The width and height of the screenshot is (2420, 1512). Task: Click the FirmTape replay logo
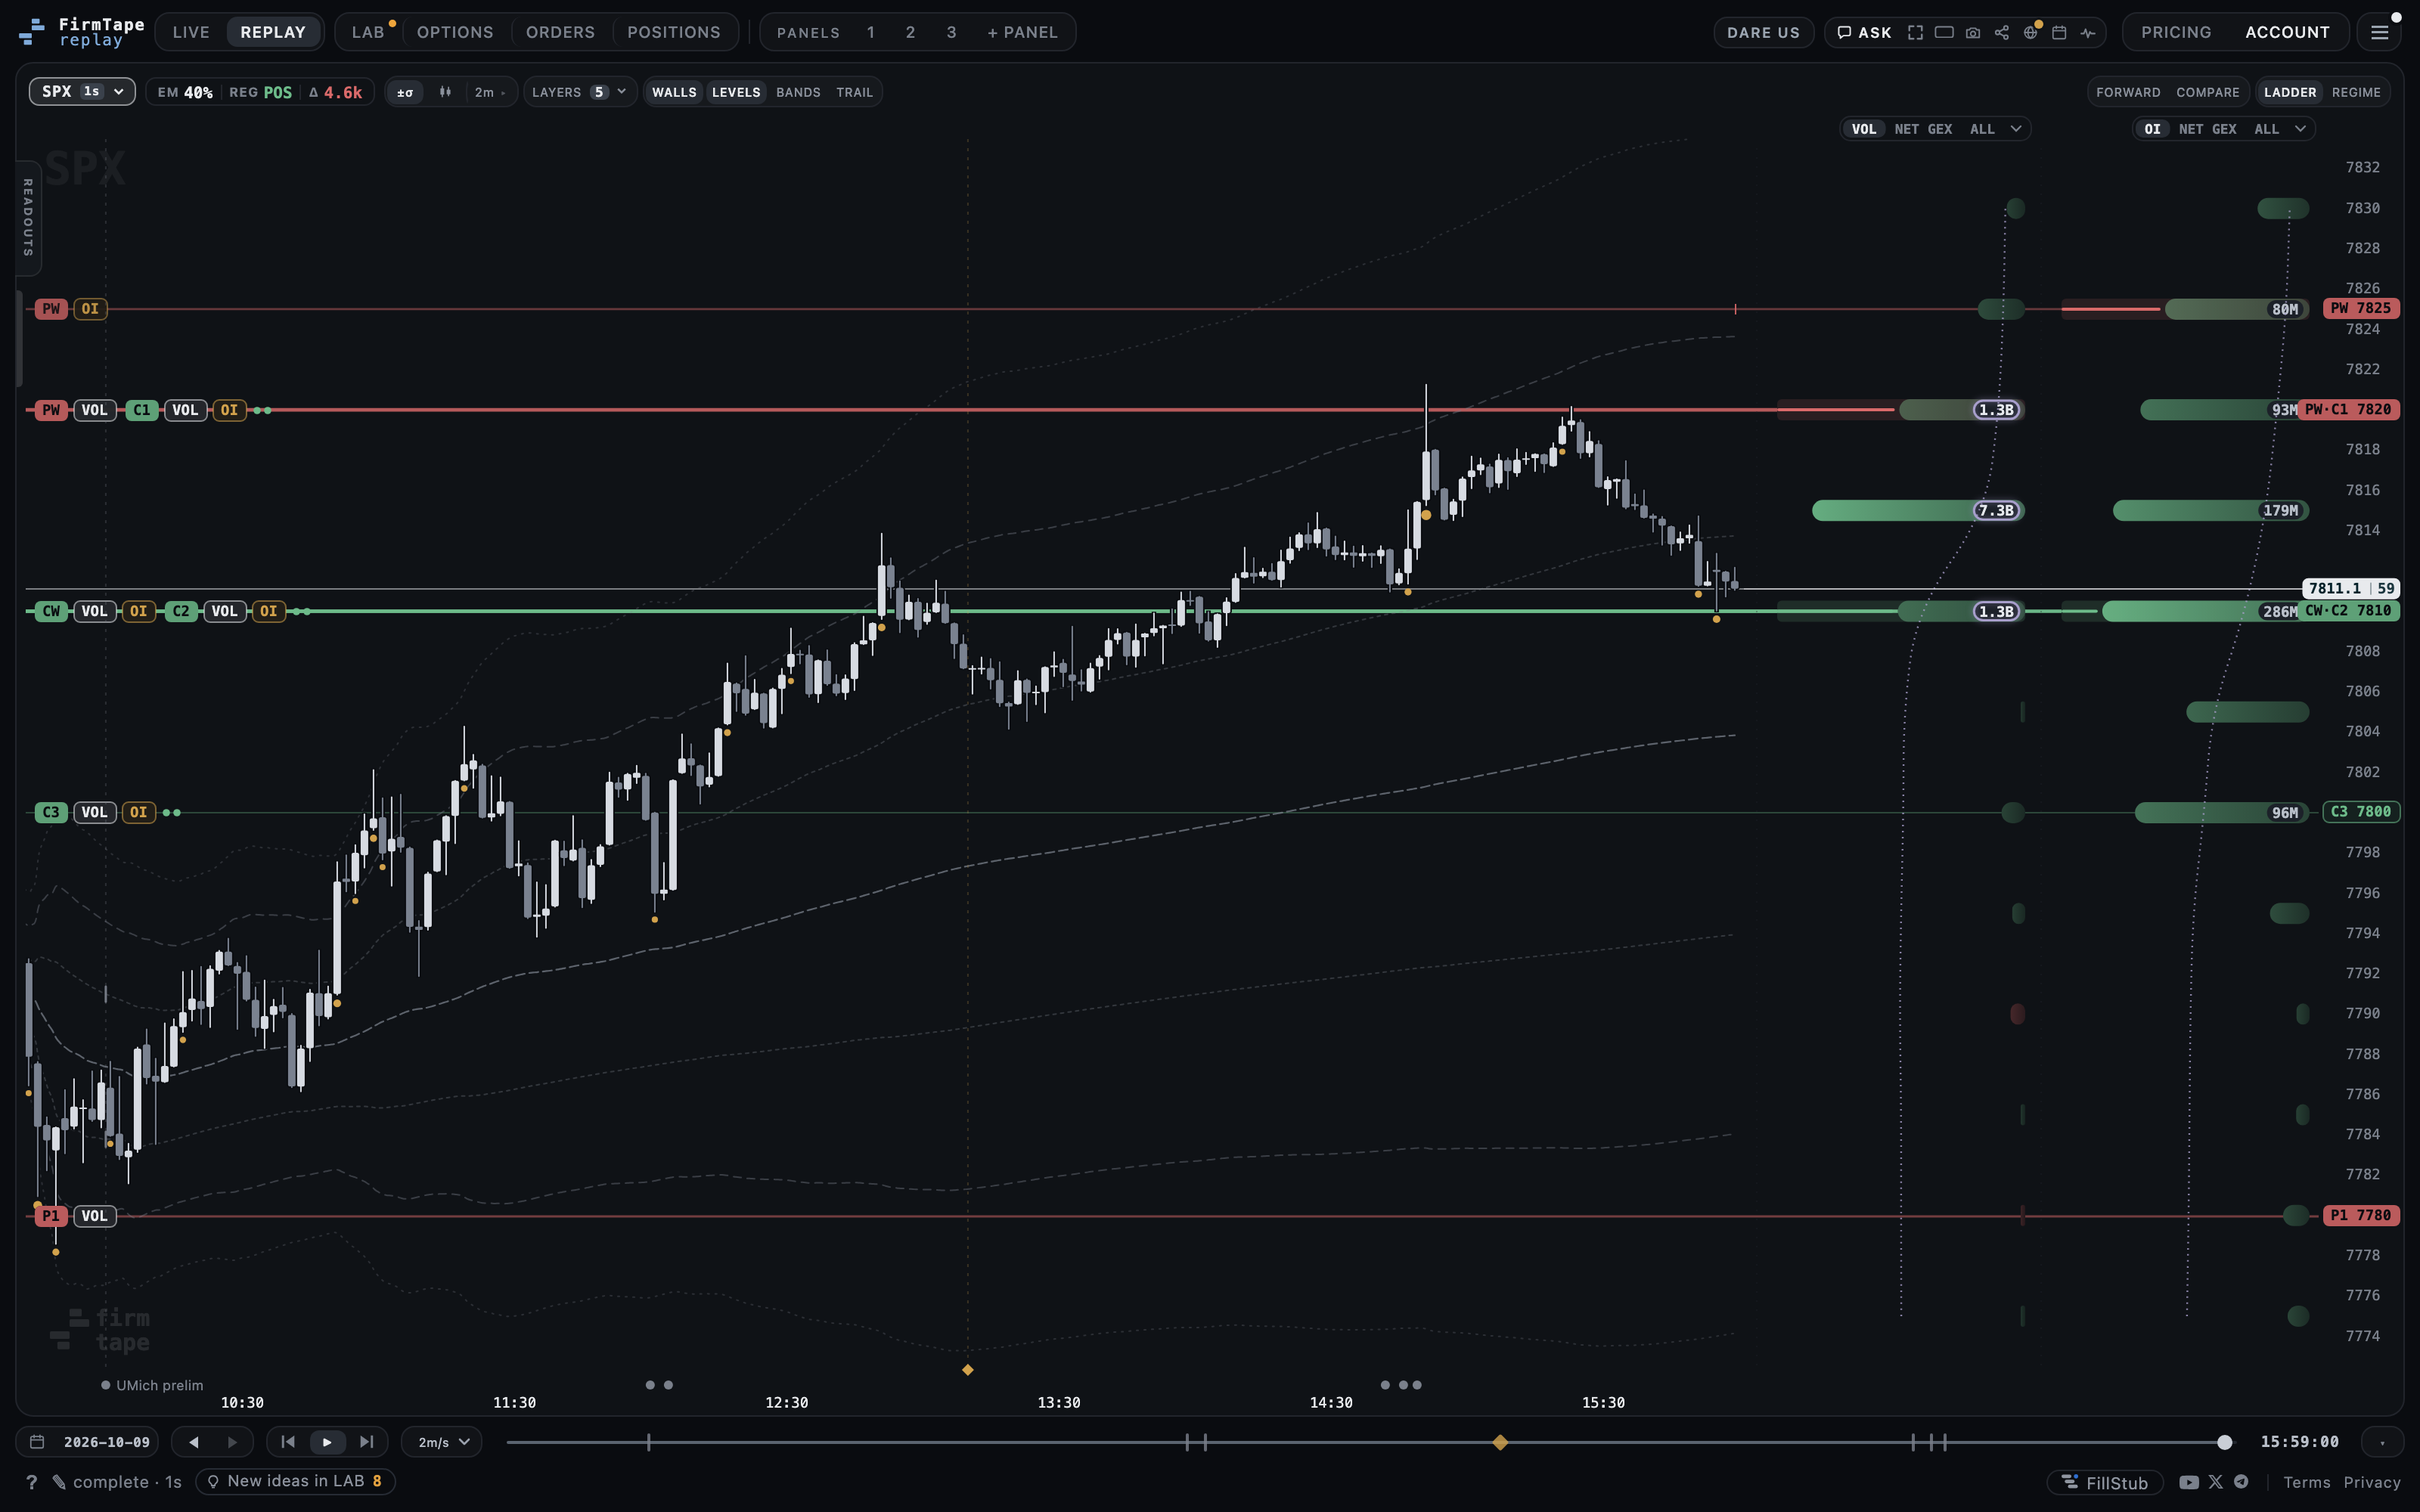[82, 32]
